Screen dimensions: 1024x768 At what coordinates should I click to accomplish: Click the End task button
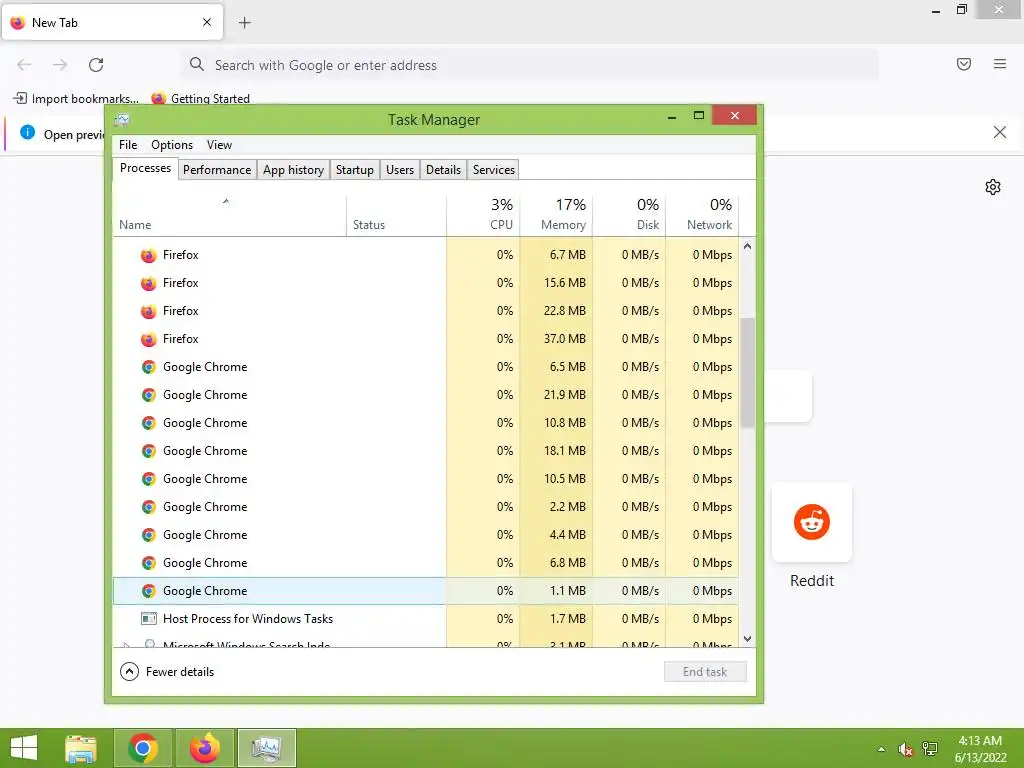[705, 672]
